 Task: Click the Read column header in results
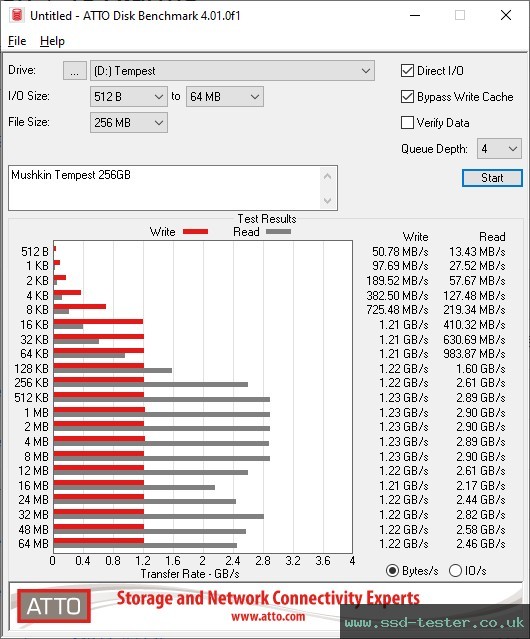click(x=492, y=237)
